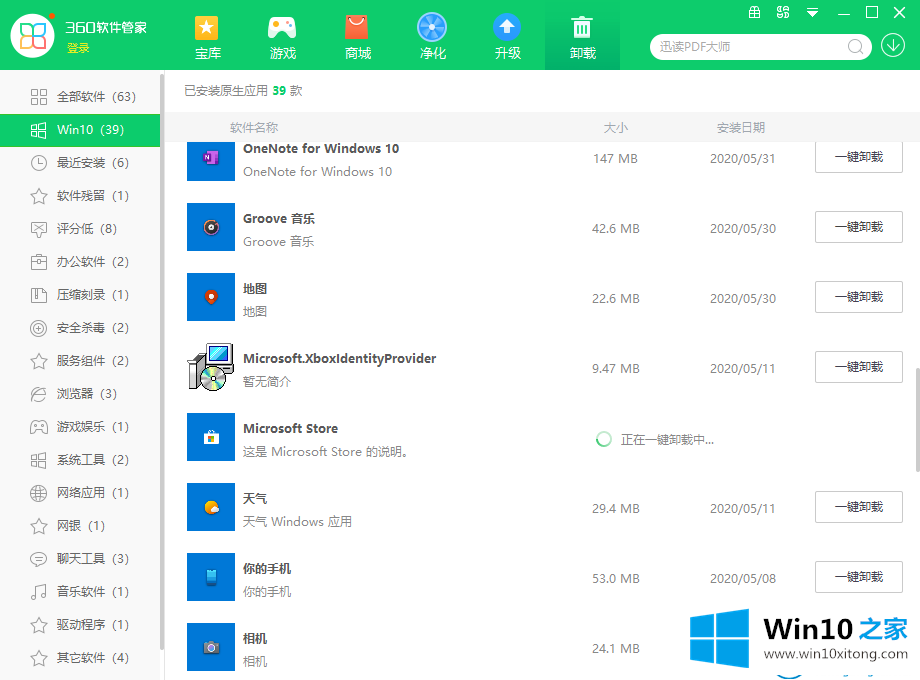Open the gift box icon in title bar

[x=755, y=12]
